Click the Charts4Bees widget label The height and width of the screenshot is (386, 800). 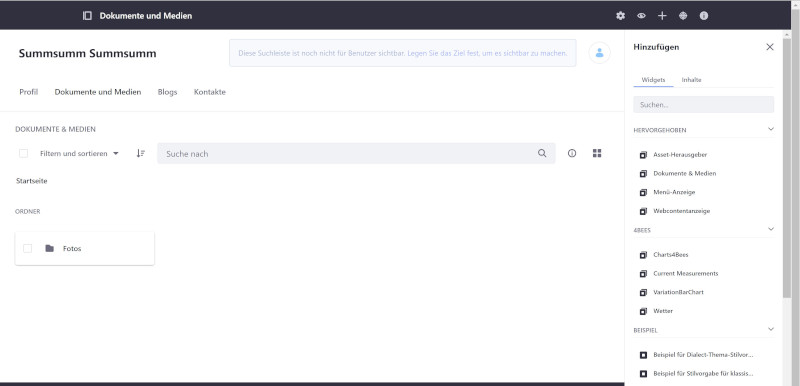pyautogui.click(x=671, y=254)
